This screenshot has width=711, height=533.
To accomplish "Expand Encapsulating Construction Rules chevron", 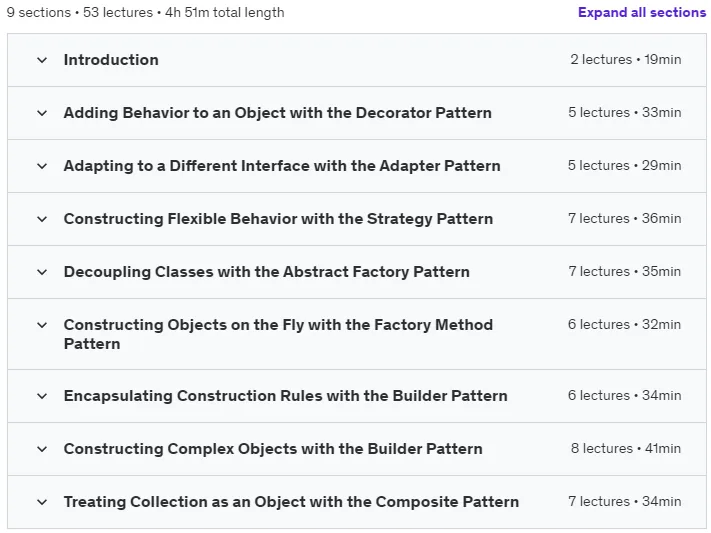I will click(42, 396).
